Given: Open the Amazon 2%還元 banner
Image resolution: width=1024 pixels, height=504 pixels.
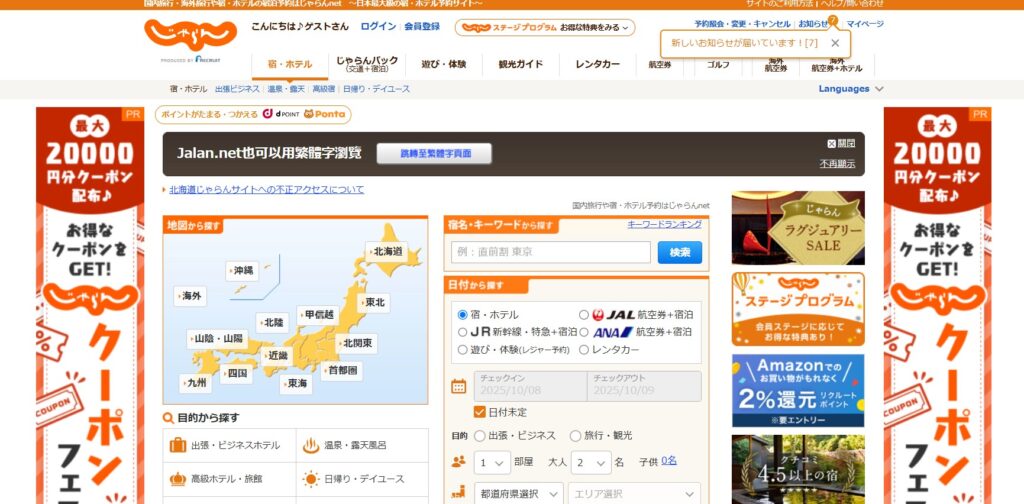Looking at the screenshot, I should (798, 390).
